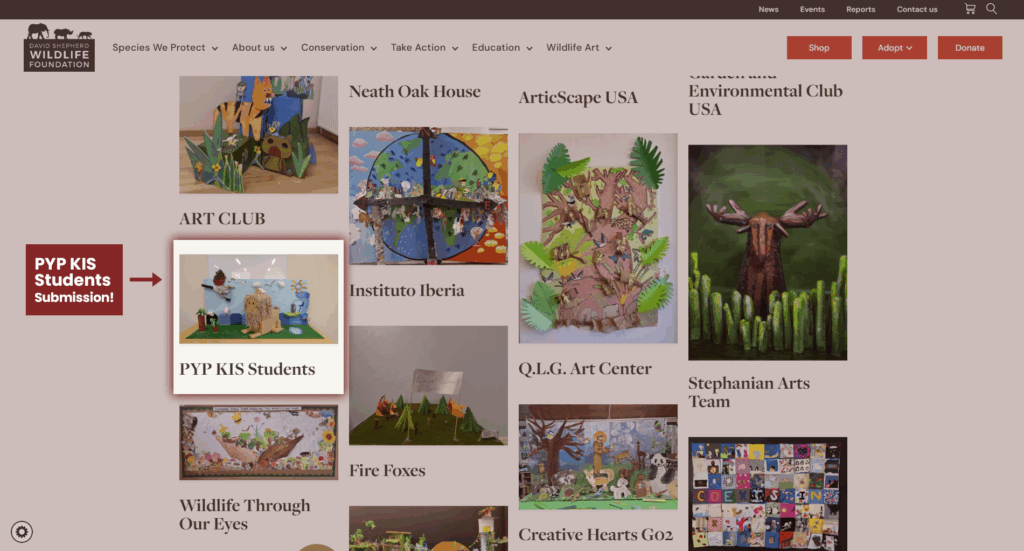1024x551 pixels.
Task: Open the Education dropdown
Action: (502, 48)
